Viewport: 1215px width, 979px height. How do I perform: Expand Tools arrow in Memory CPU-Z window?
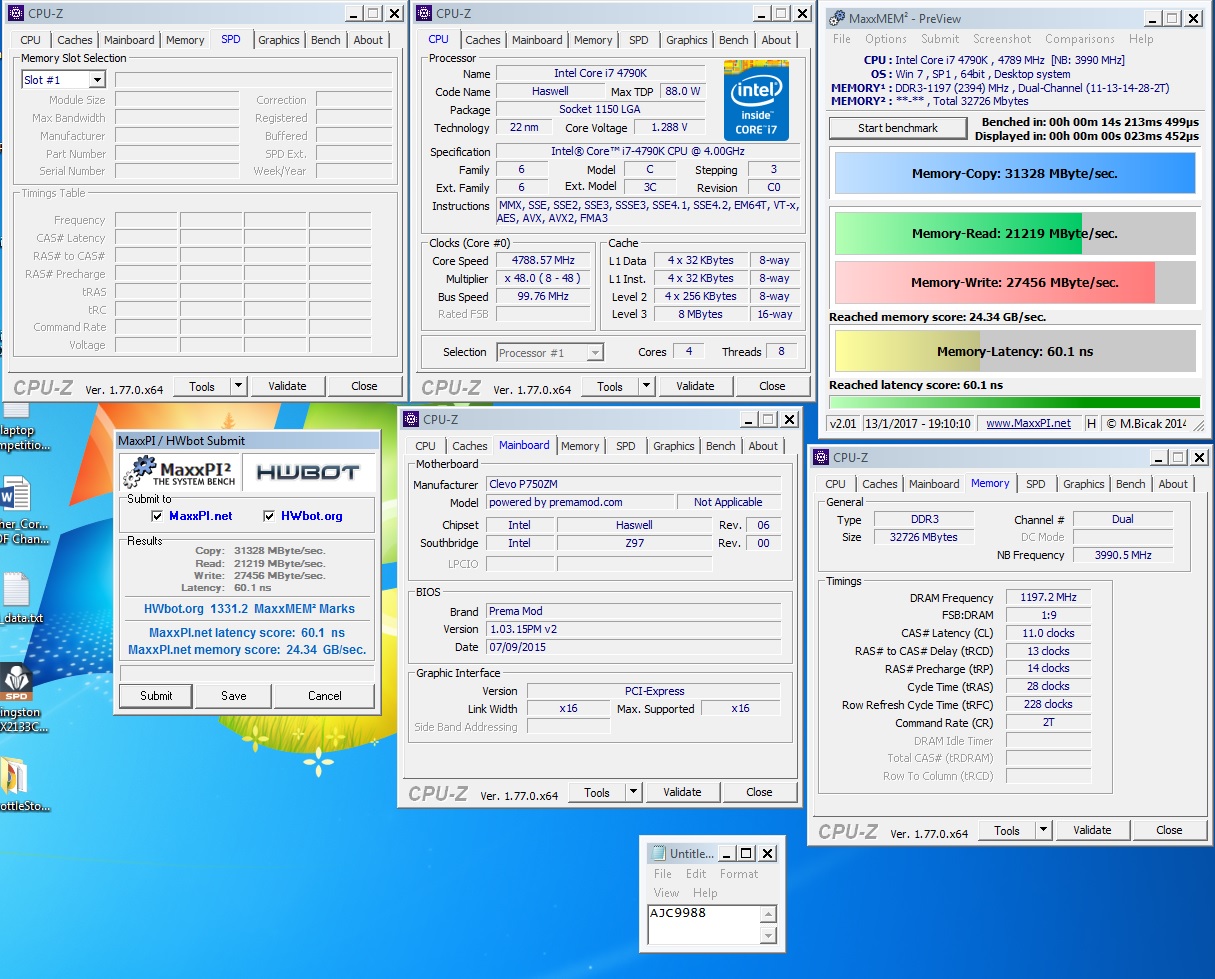click(1043, 830)
